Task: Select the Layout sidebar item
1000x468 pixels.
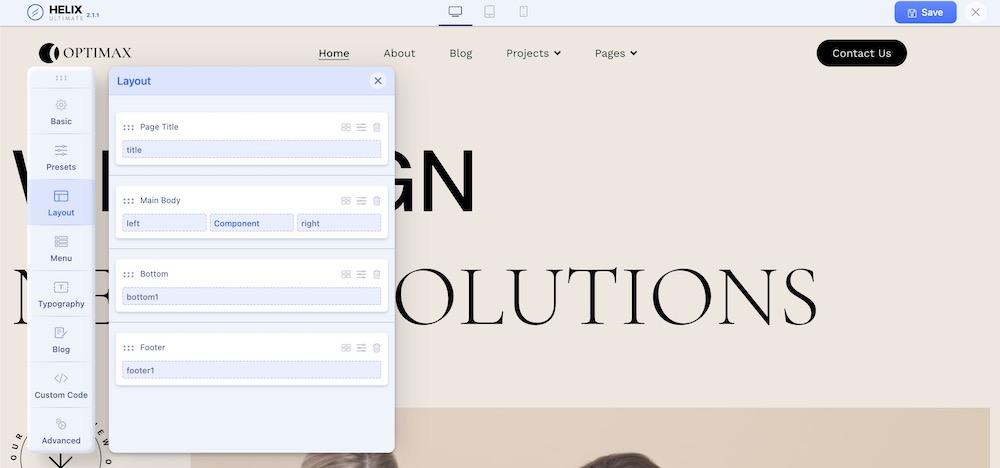Action: pos(61,202)
